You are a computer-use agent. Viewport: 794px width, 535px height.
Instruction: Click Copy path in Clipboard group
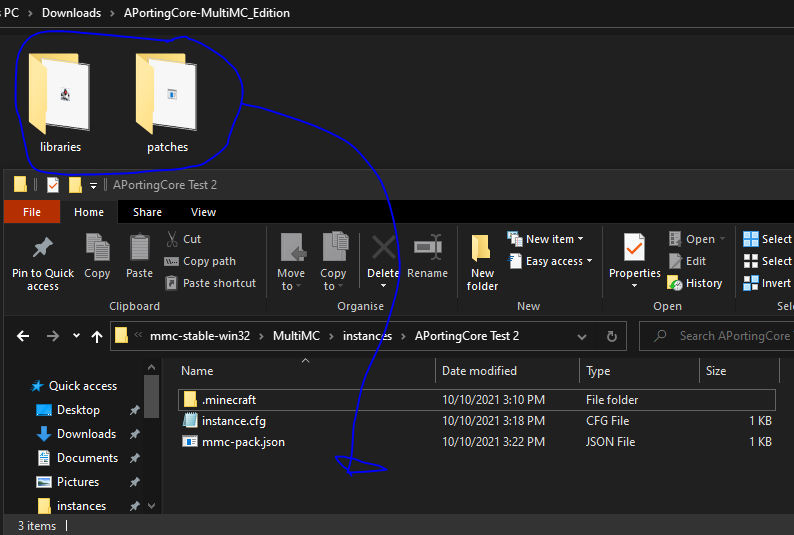click(x=200, y=261)
